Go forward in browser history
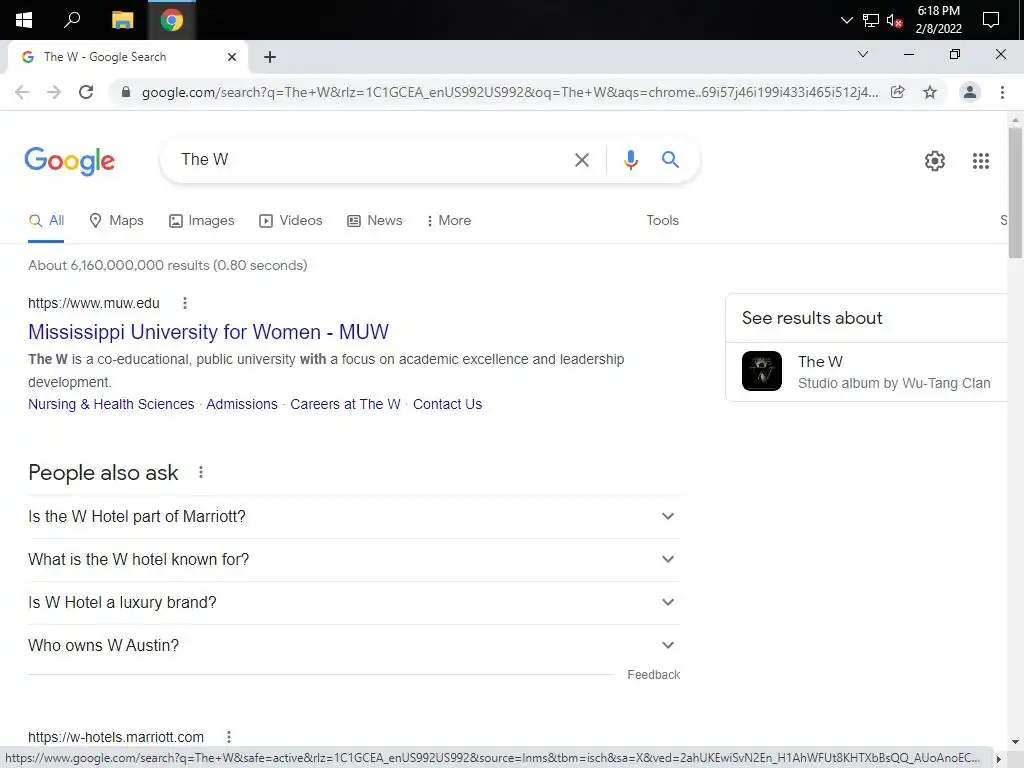The height and width of the screenshot is (768, 1024). tap(54, 92)
